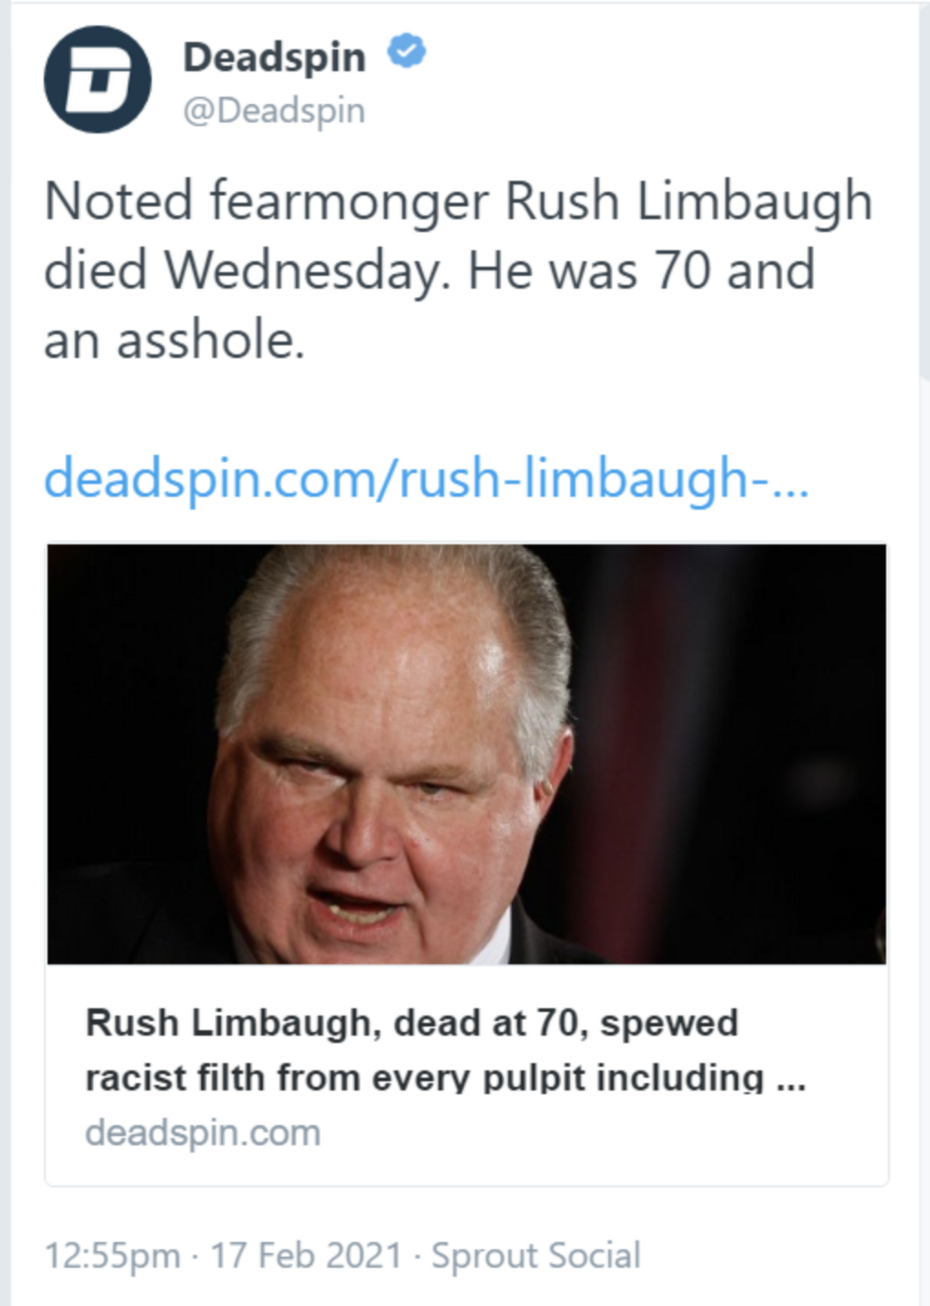The height and width of the screenshot is (1306, 930).
Task: Click the "Noted fearmonger Rush Limbaugh" tweet line
Action: pos(458,201)
